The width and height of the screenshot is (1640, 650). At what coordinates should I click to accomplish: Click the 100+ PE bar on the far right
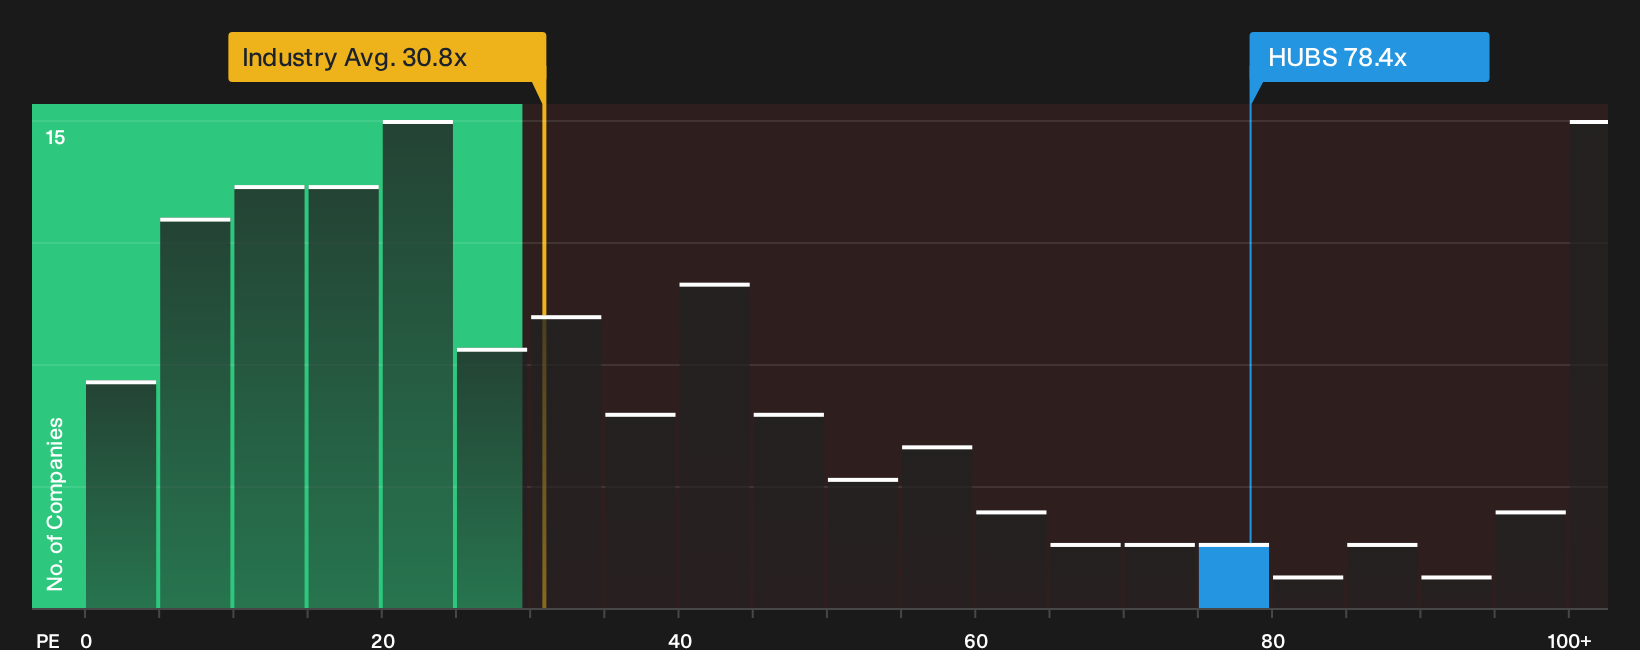[x=1589, y=364]
